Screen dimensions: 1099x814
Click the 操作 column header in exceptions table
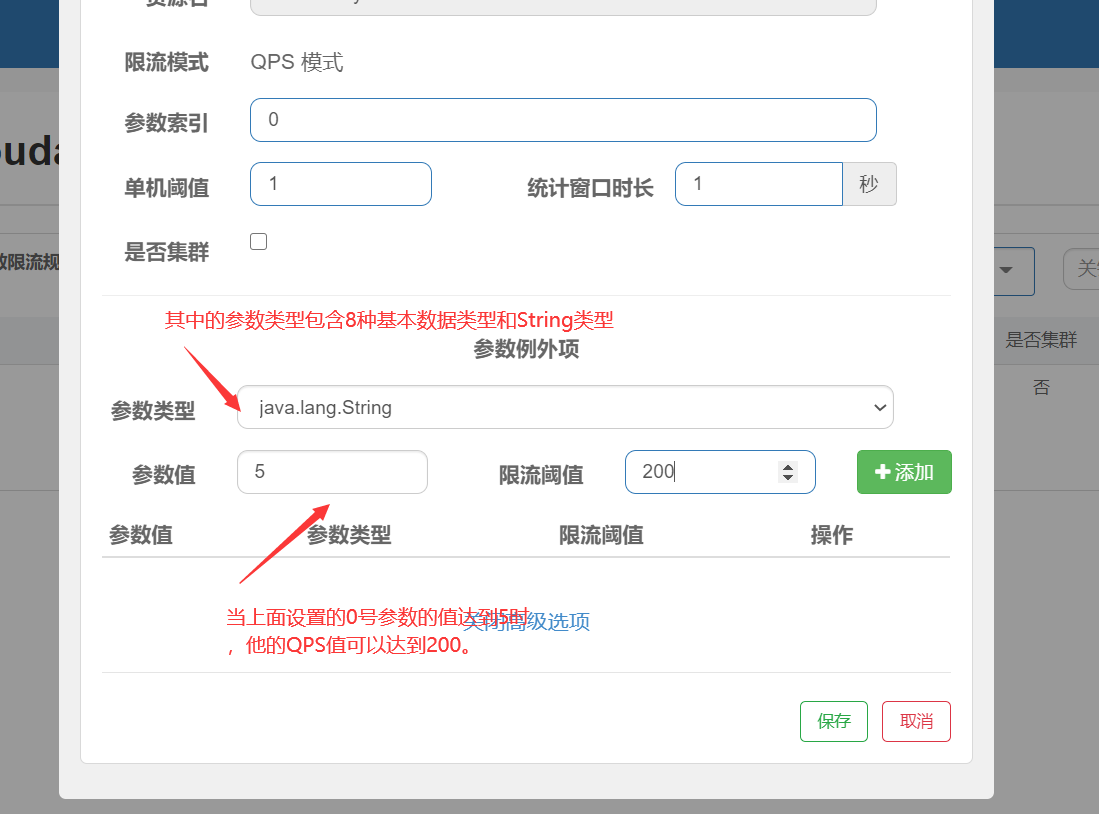[831, 535]
